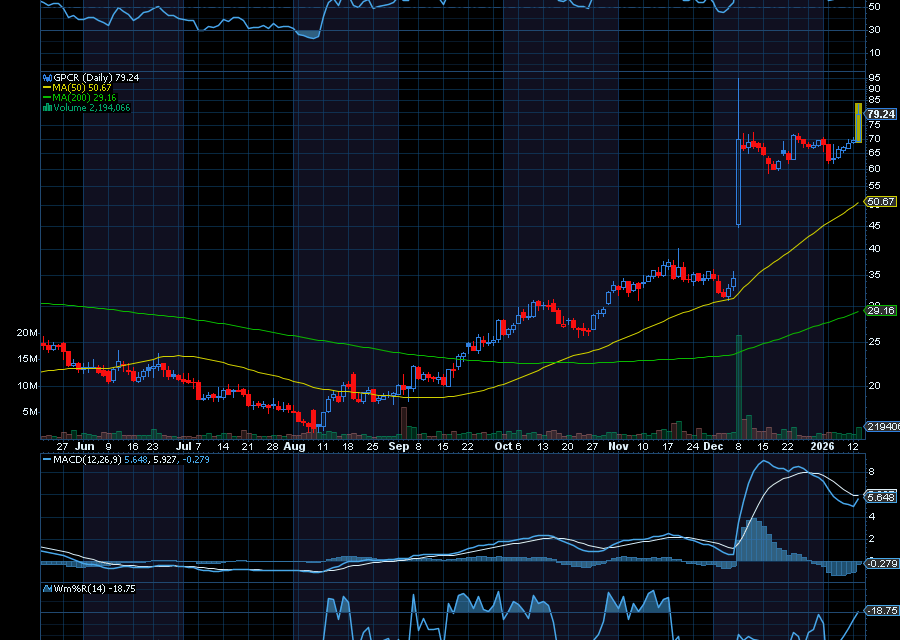Click the Wm%R indicator area icon
This screenshot has width=900, height=640.
point(46,589)
